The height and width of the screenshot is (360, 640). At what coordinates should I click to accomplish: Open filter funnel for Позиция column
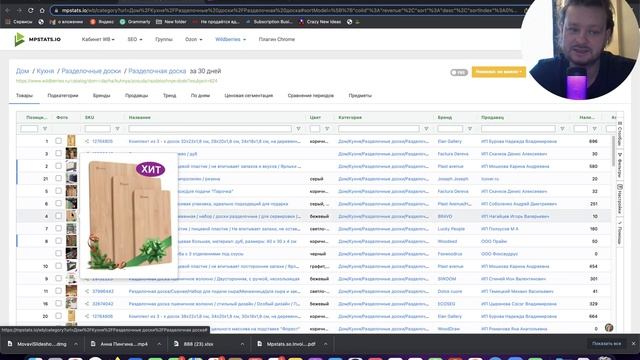45,129
